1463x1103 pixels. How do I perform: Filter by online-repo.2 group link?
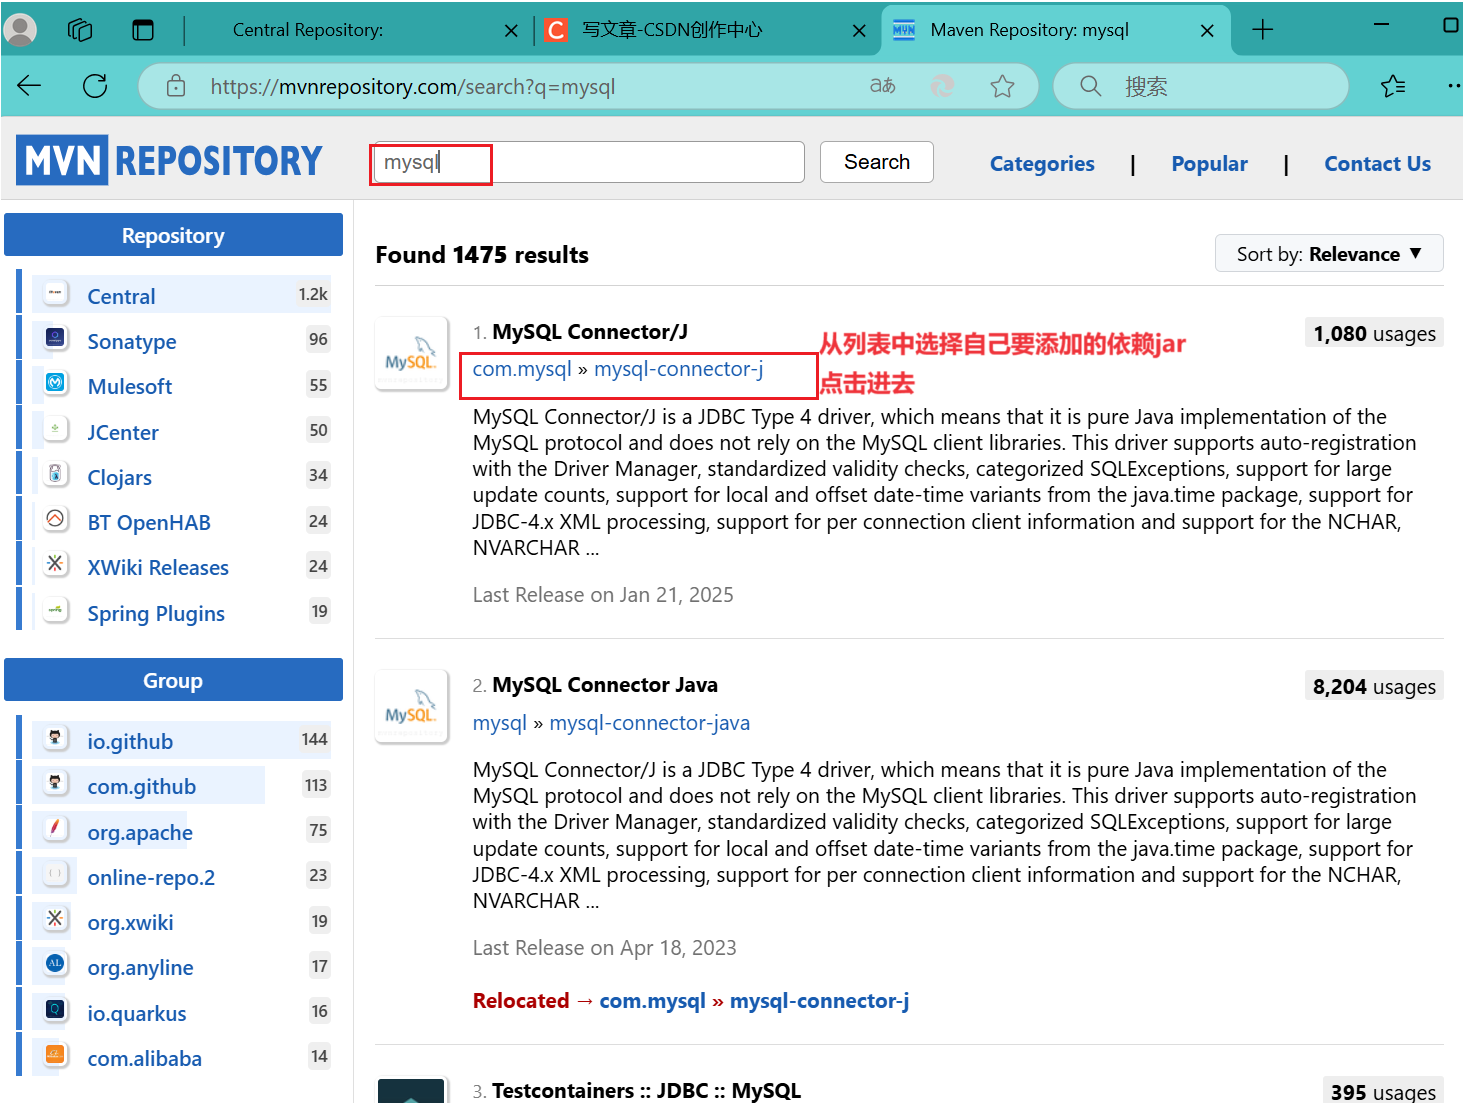point(151,877)
